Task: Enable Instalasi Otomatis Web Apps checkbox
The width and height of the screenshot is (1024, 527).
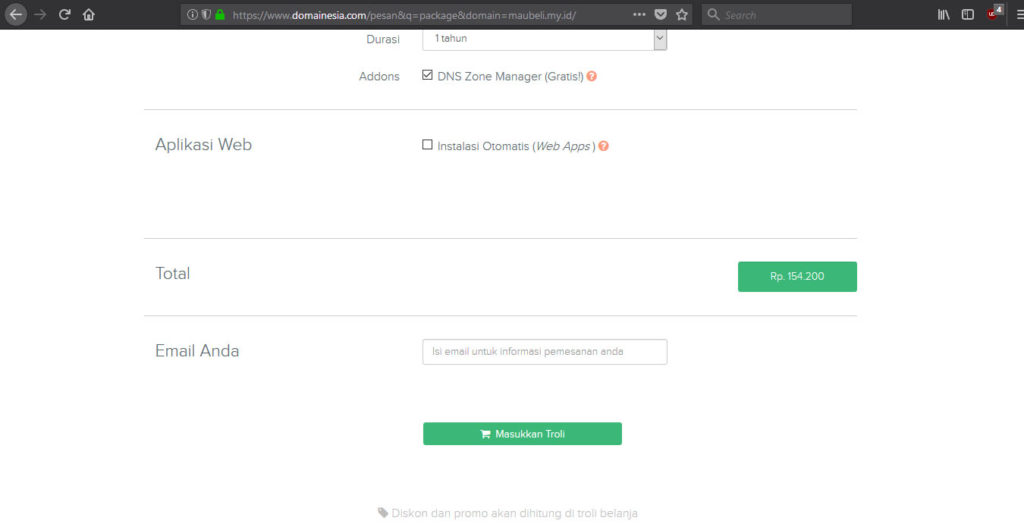Action: [x=427, y=145]
